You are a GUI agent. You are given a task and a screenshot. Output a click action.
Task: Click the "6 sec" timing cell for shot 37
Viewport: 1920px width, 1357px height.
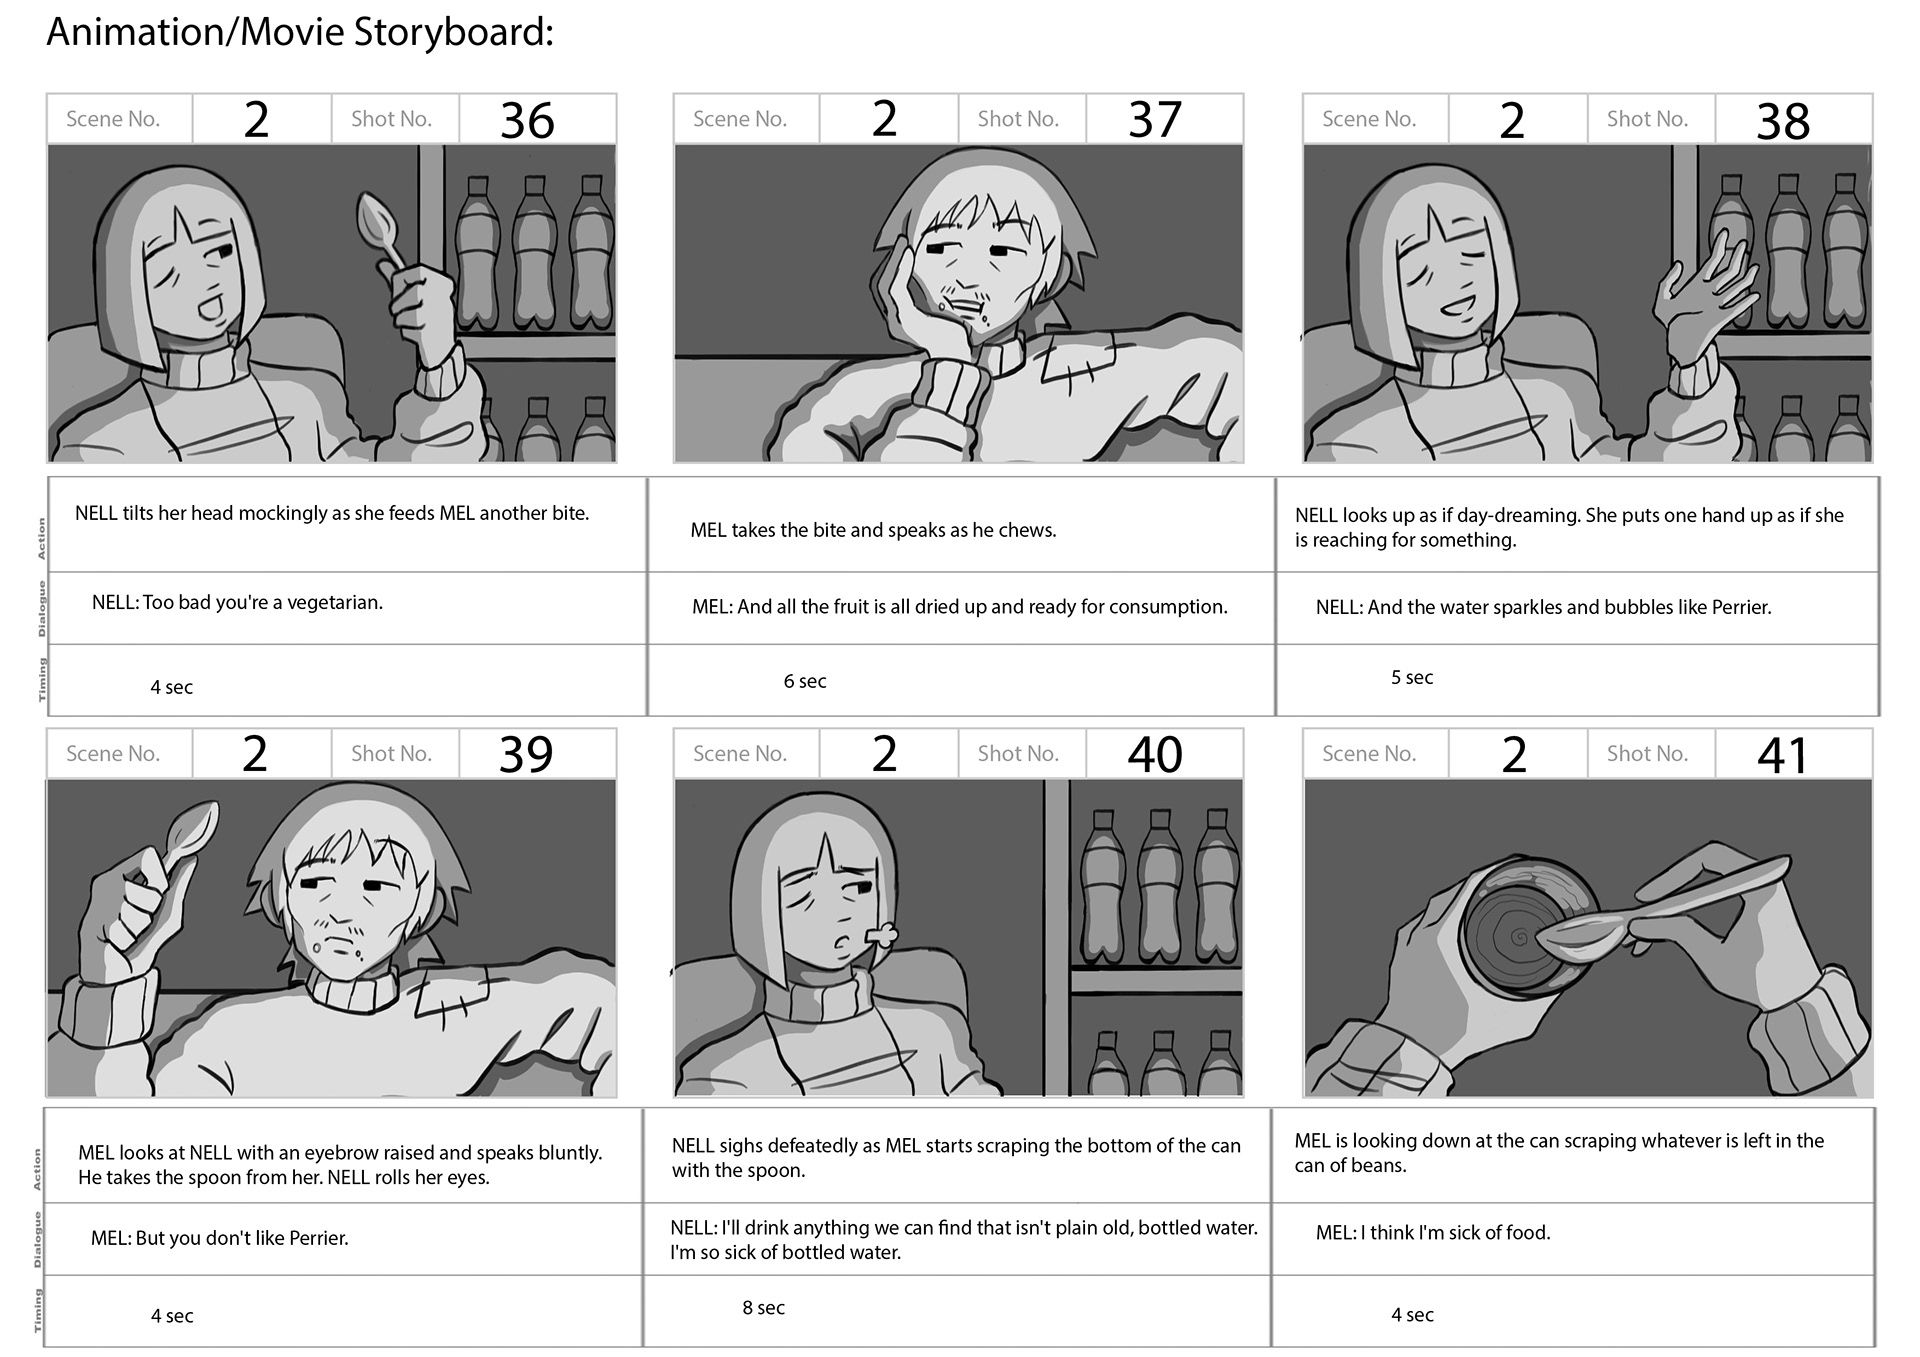click(x=961, y=680)
